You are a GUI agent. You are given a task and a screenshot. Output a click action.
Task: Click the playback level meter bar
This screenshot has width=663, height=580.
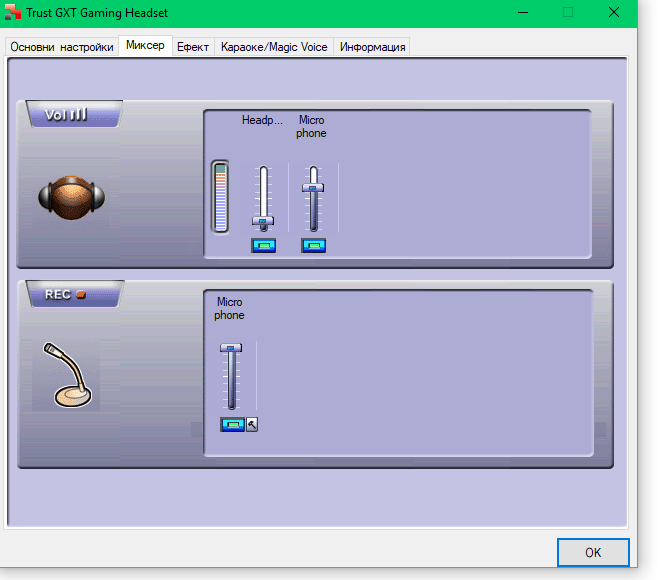pyautogui.click(x=220, y=197)
